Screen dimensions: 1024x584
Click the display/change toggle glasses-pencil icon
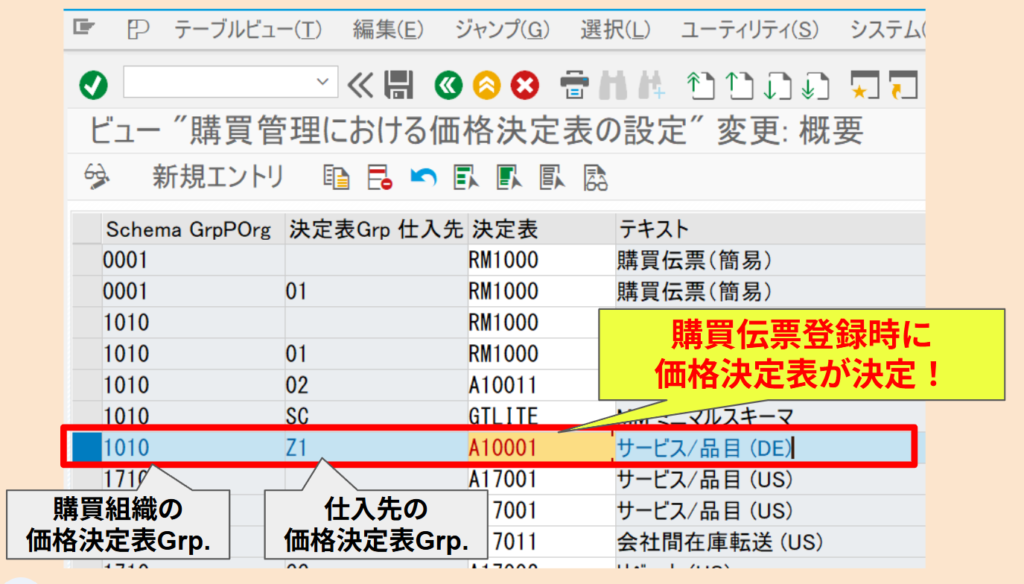pyautogui.click(x=97, y=177)
